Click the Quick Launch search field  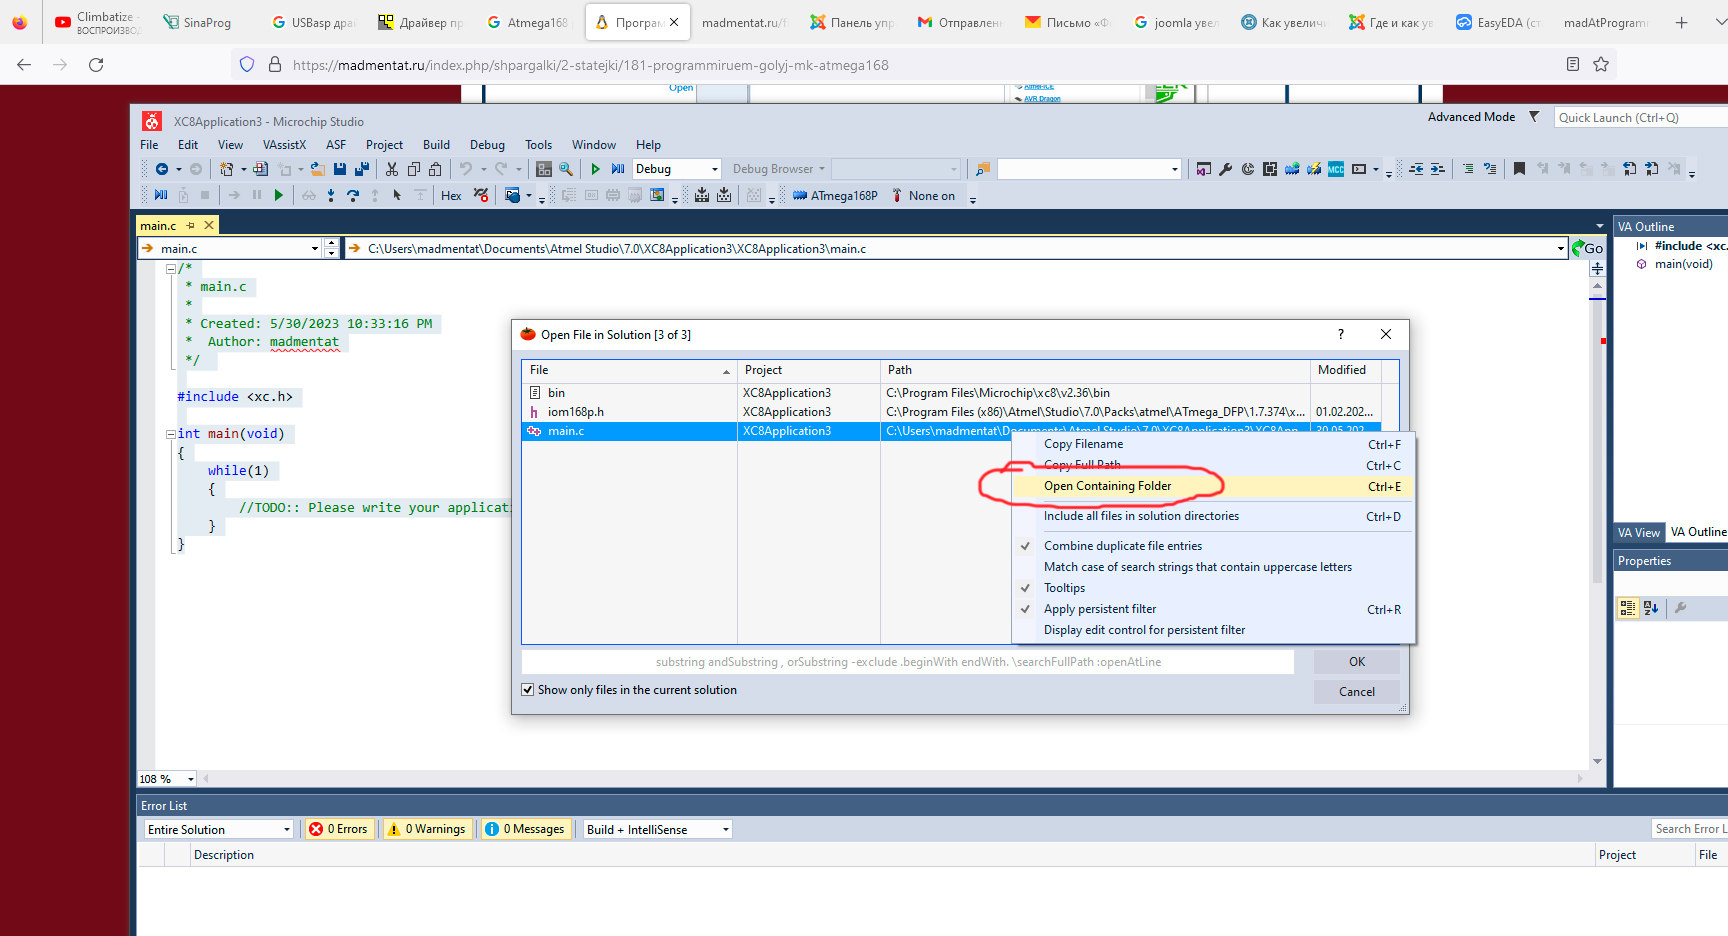point(1640,117)
